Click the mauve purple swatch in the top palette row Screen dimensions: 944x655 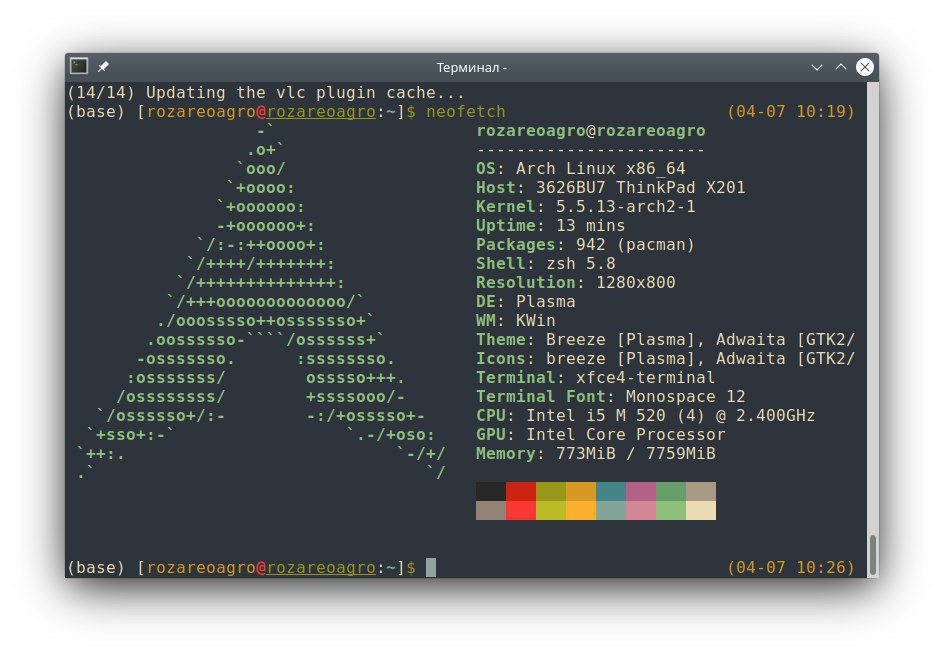tap(641, 491)
